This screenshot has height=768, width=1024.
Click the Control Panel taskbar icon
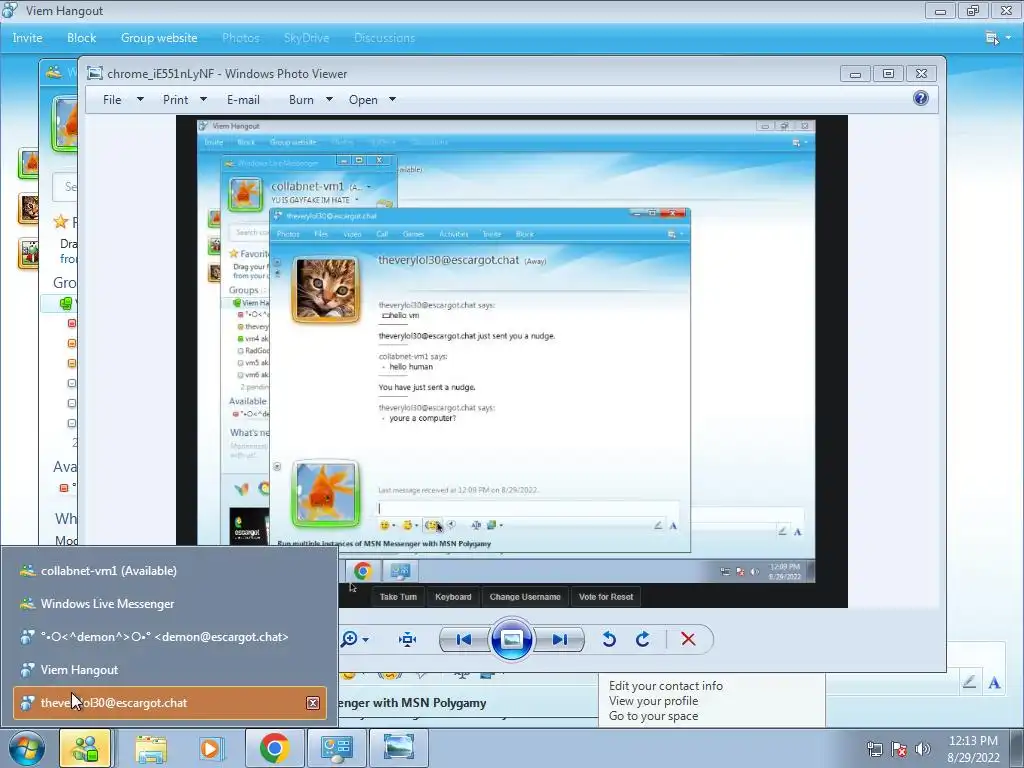point(336,748)
